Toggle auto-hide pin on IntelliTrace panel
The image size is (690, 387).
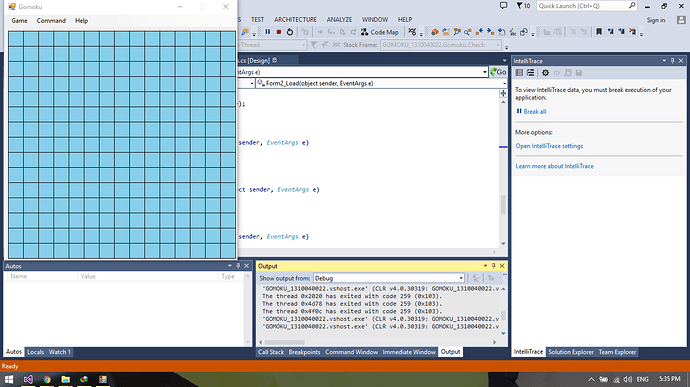click(672, 61)
